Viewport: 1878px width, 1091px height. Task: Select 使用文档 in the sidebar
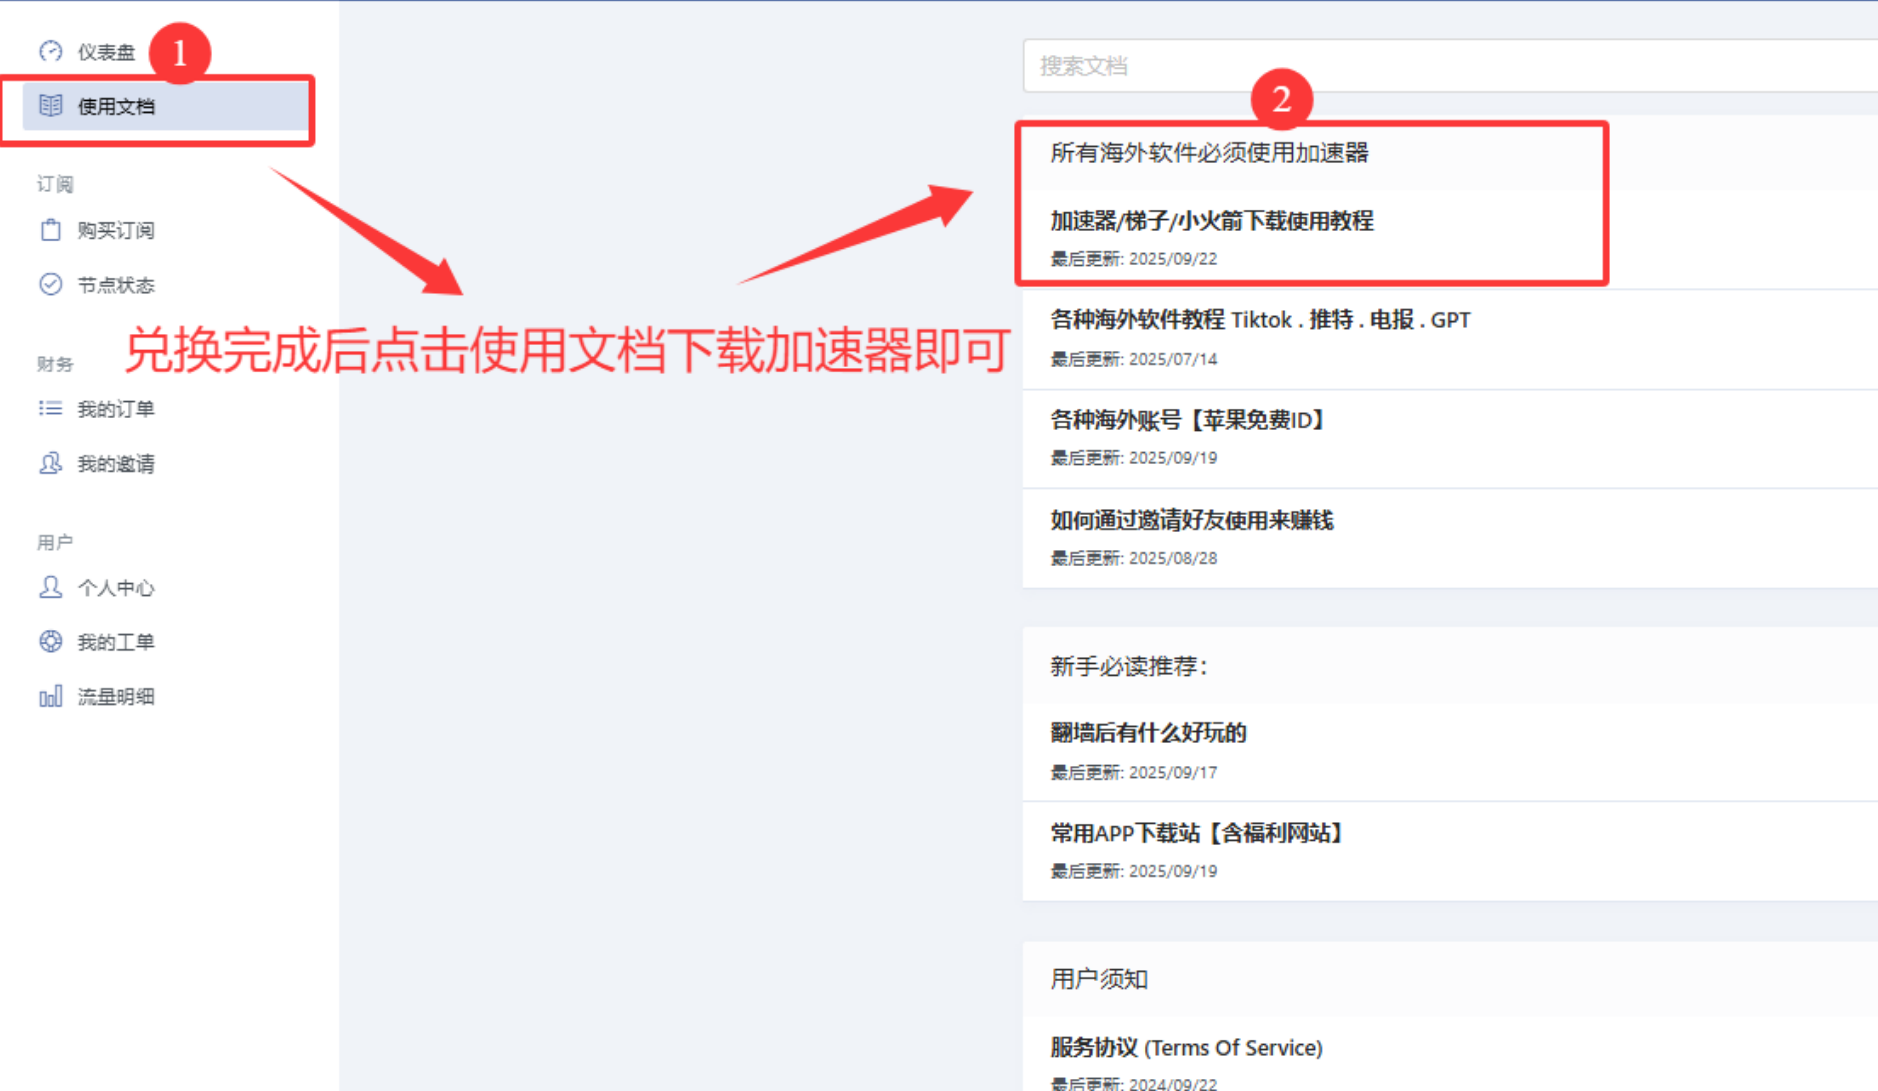pyautogui.click(x=116, y=106)
